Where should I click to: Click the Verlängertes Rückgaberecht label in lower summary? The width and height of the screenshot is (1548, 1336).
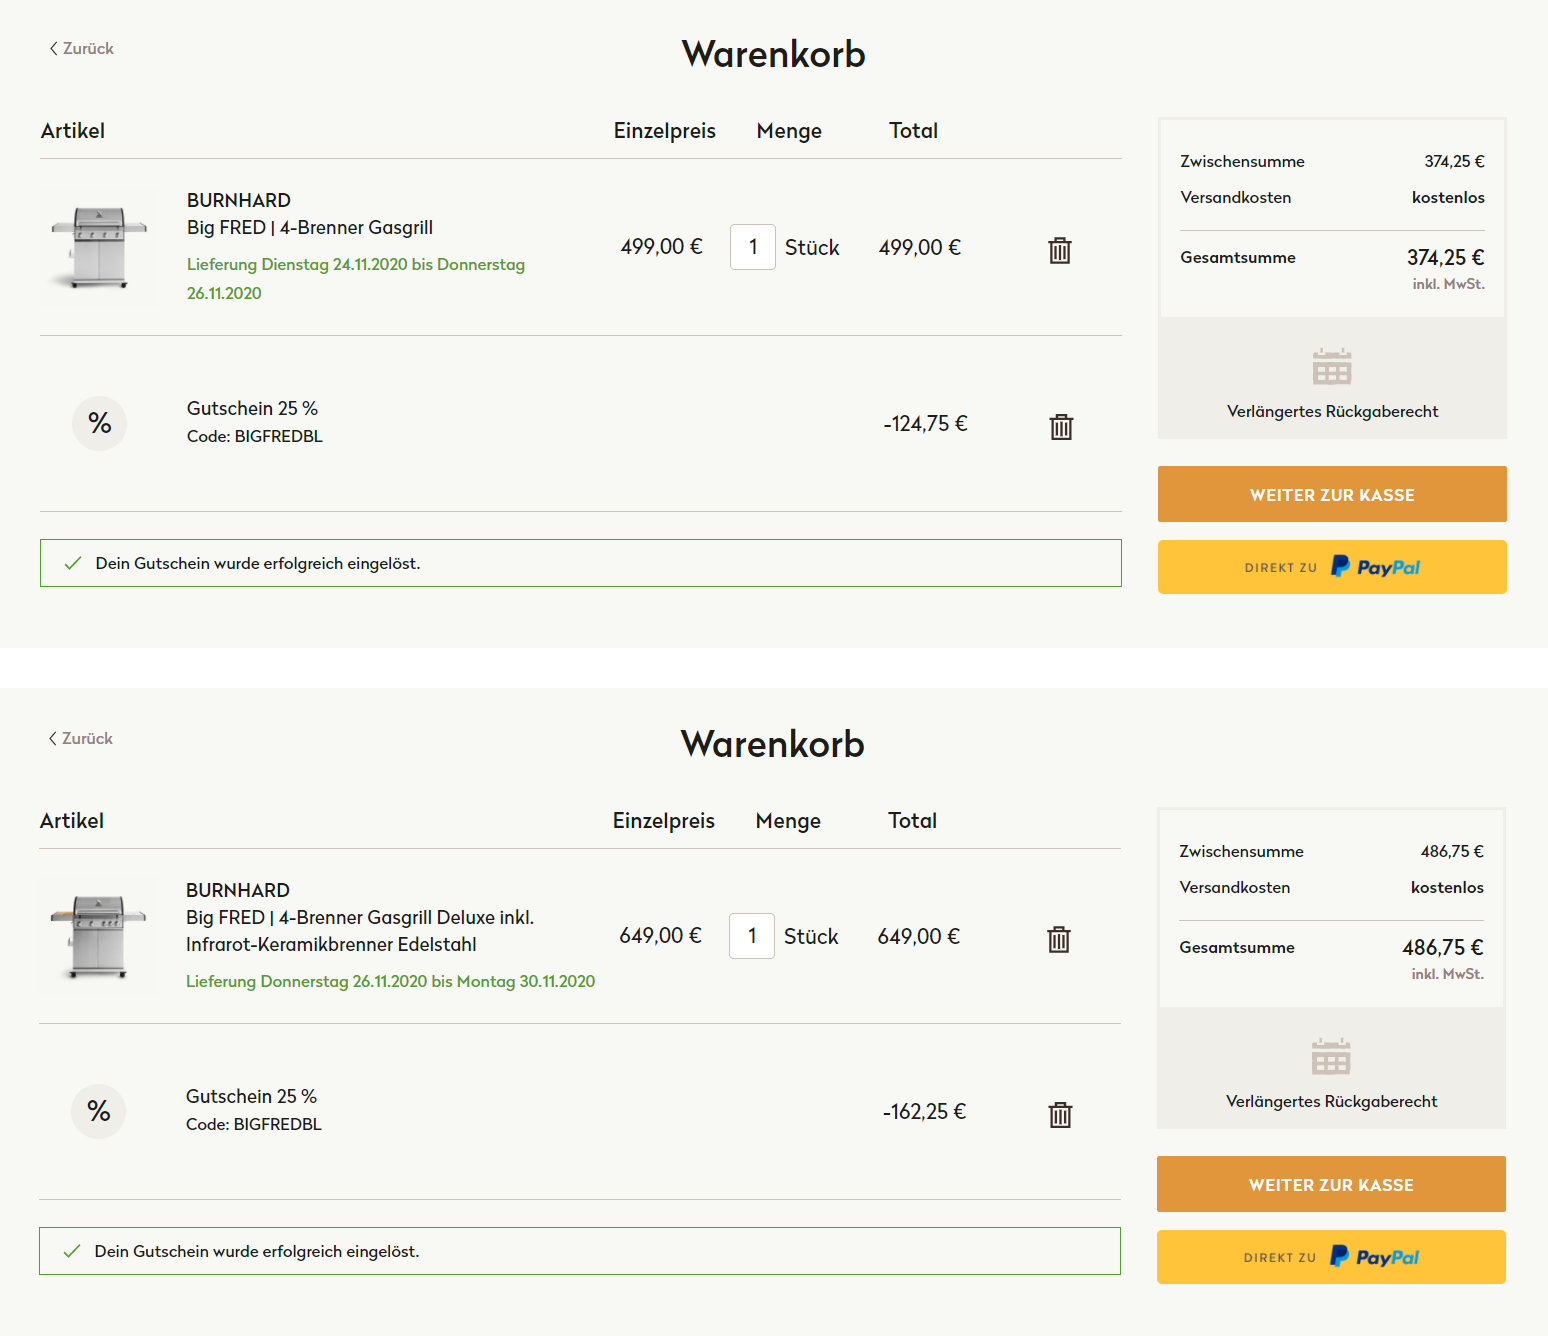pyautogui.click(x=1331, y=1101)
